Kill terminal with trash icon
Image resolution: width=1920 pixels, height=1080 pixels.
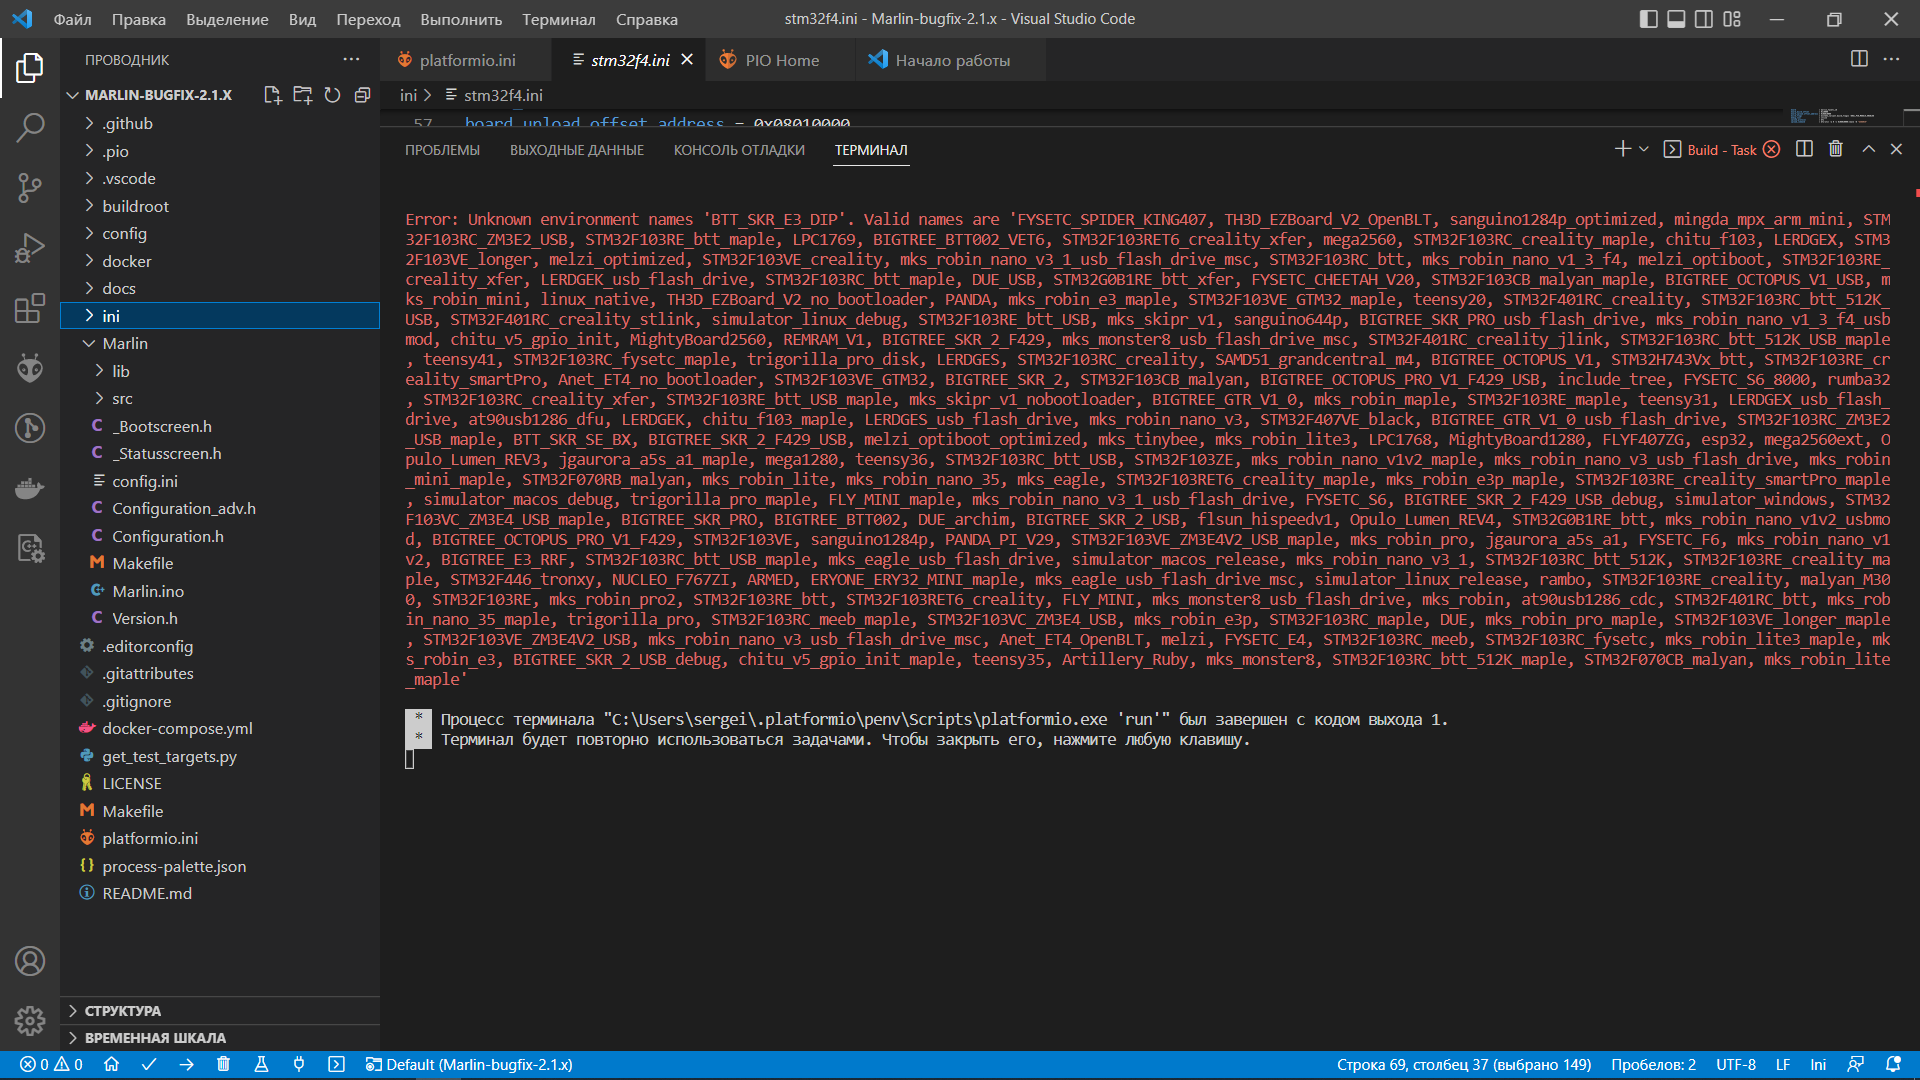click(1836, 149)
